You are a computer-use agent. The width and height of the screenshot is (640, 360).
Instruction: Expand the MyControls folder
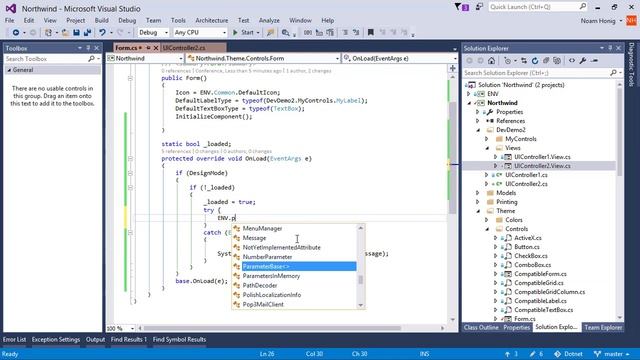click(x=487, y=139)
